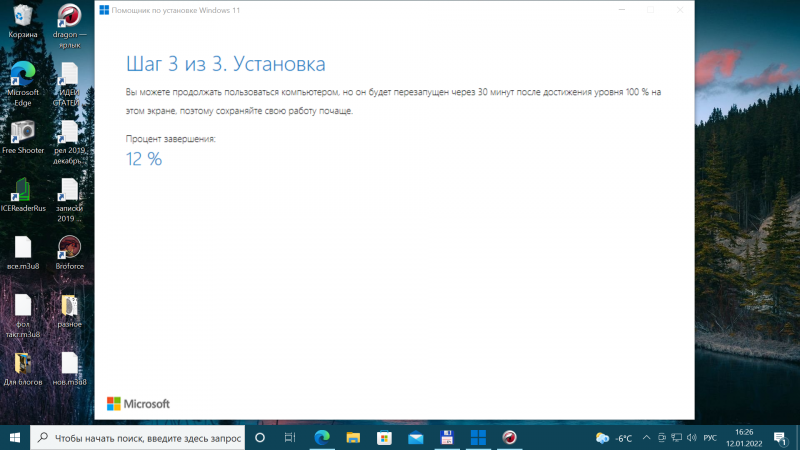
Task: Open the Microsoft Edge desktop shortcut
Action: point(22,74)
